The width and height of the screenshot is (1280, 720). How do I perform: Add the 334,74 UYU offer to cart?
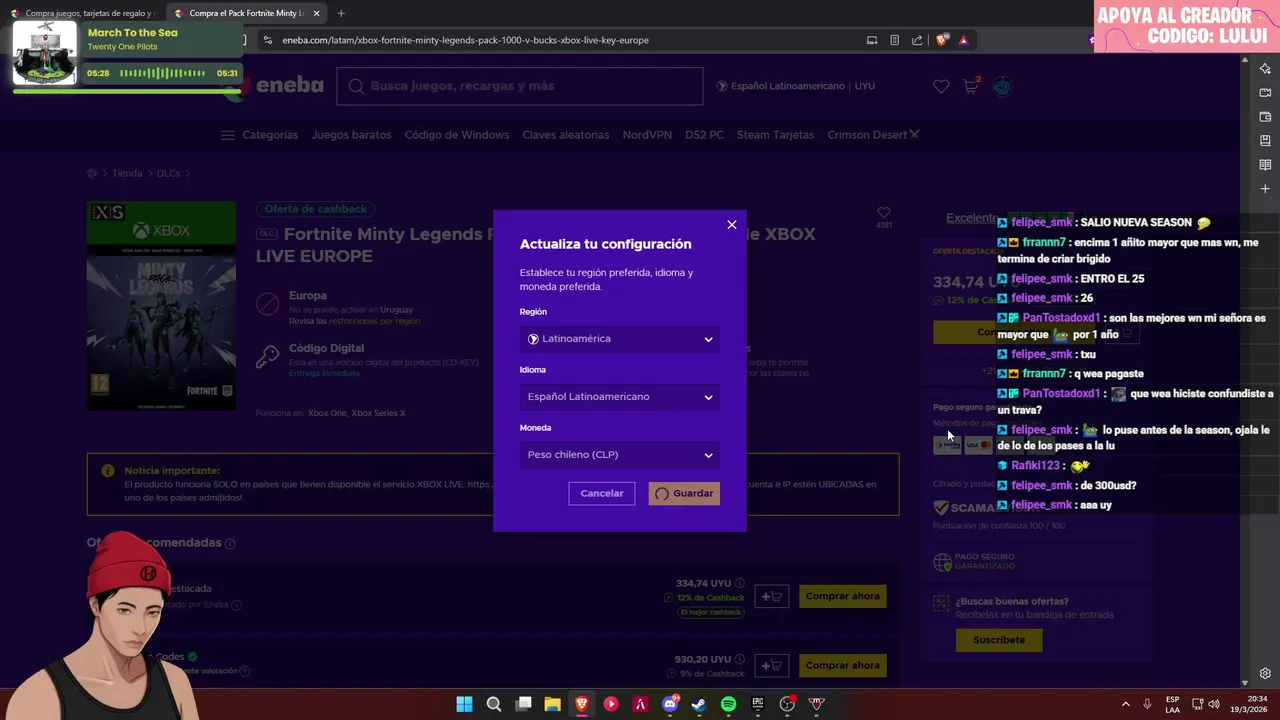tap(771, 596)
